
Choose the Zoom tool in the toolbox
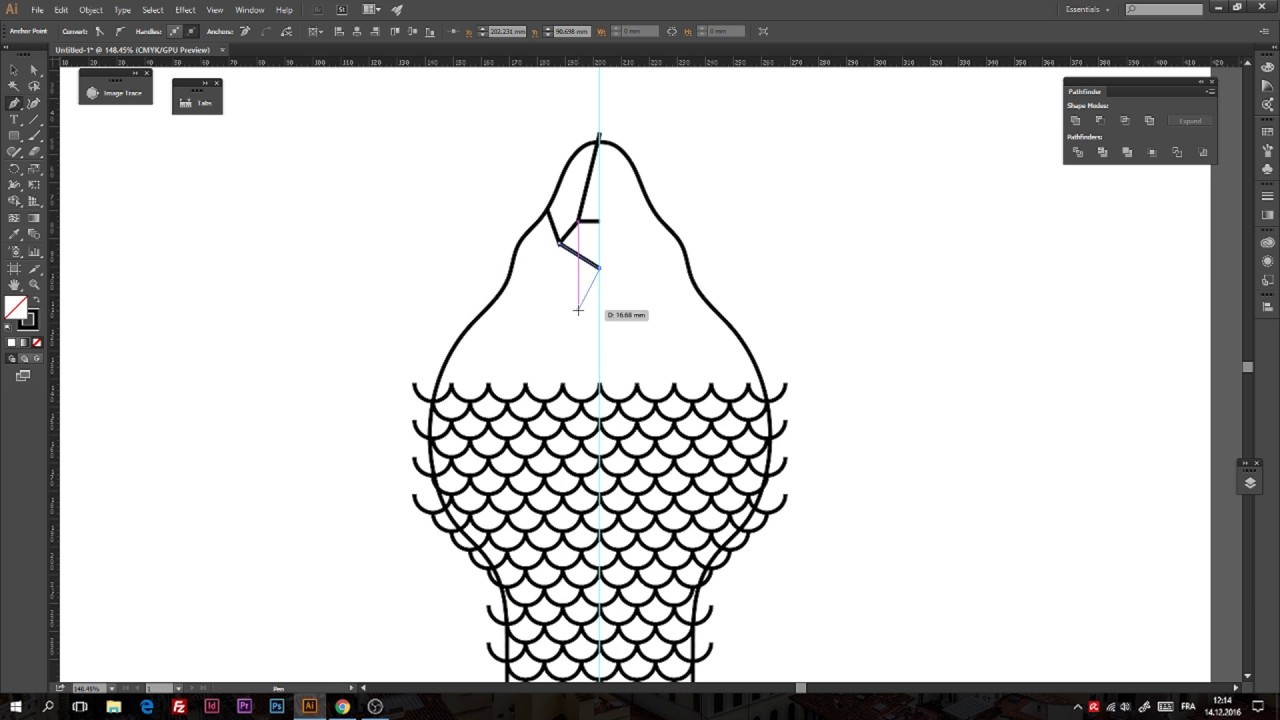[34, 285]
